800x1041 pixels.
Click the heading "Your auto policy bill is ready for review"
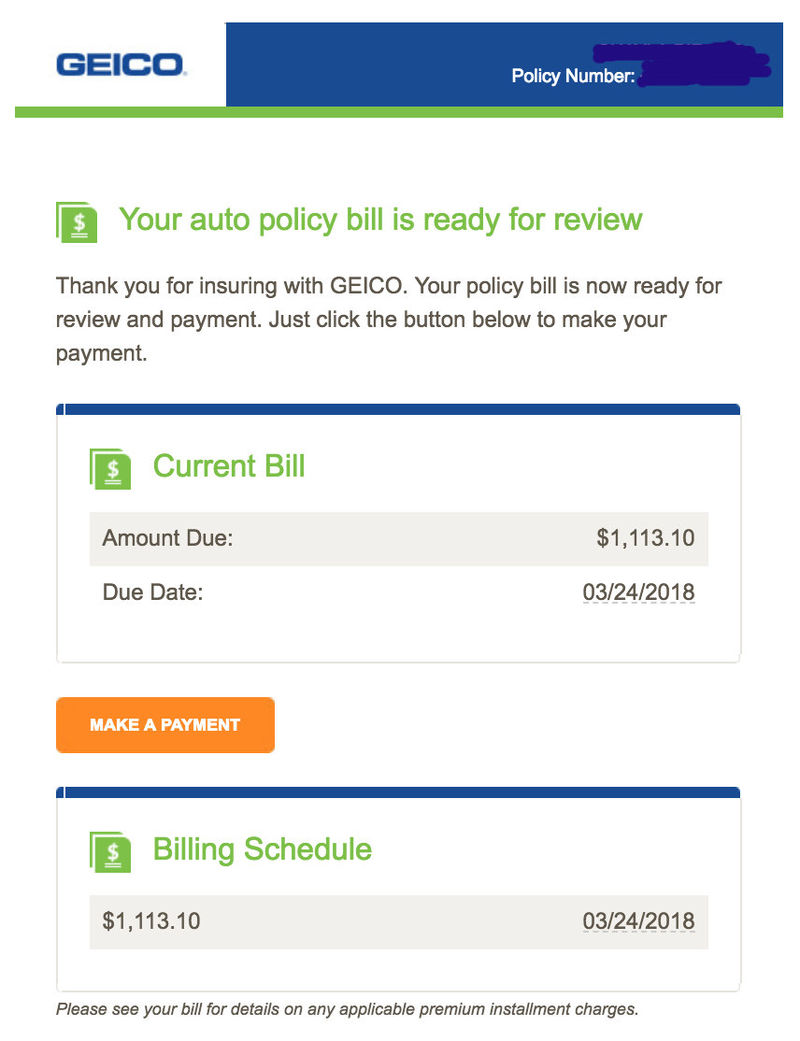point(380,219)
